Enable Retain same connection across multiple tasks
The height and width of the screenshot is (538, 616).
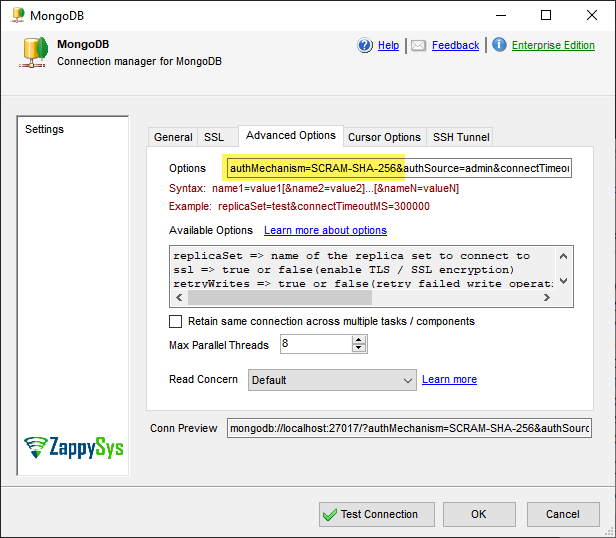pyautogui.click(x=175, y=321)
